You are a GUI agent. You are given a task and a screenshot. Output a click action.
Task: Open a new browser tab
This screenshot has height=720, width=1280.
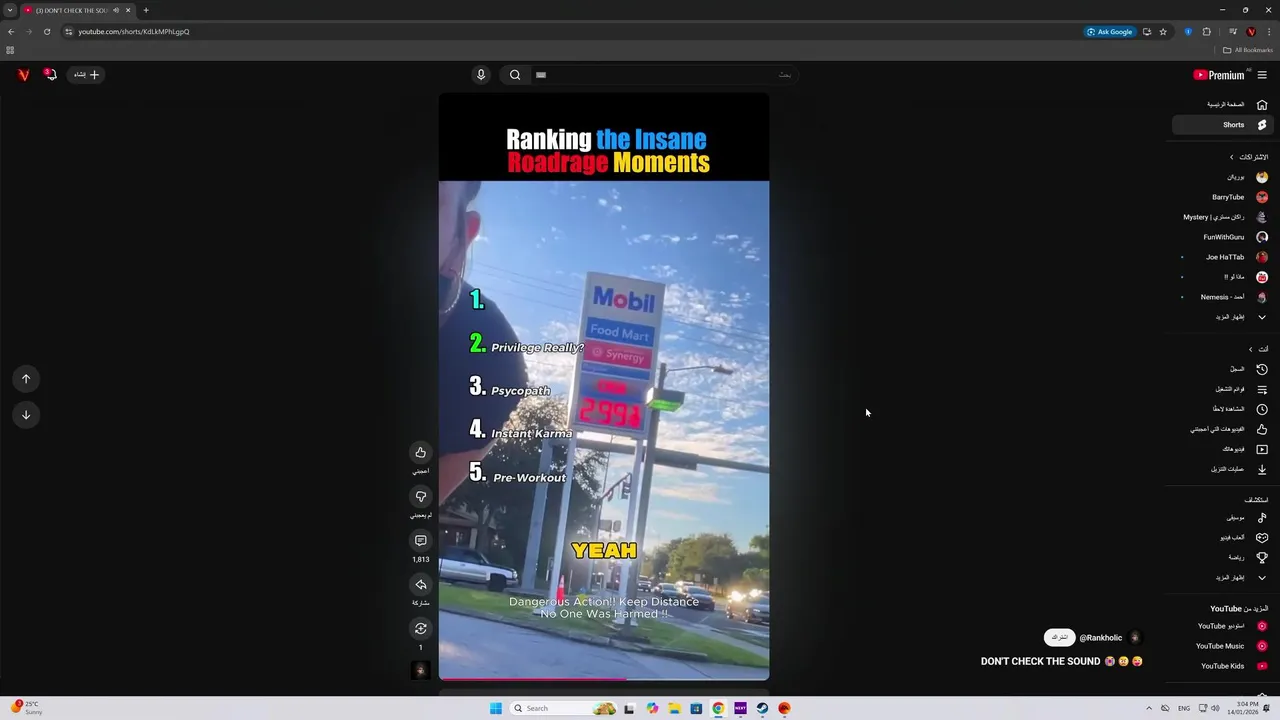[146, 10]
